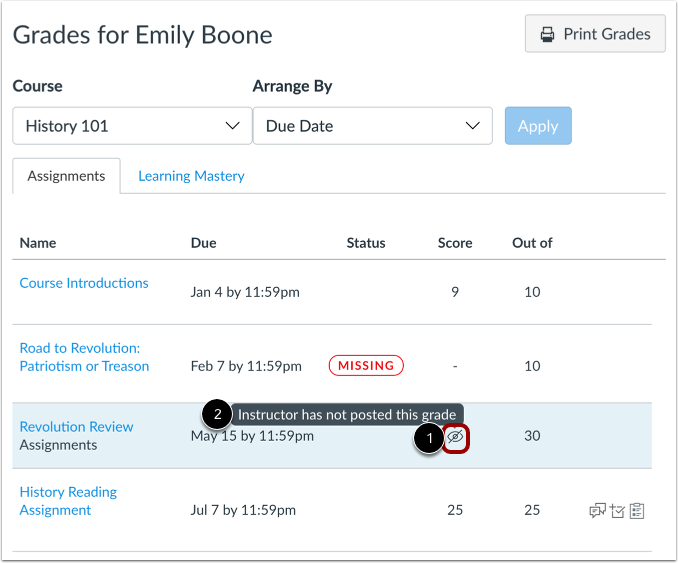Viewport: 678px width, 563px height.
Task: Click the due date Jul 7 by 11:59pm
Action: click(x=243, y=510)
